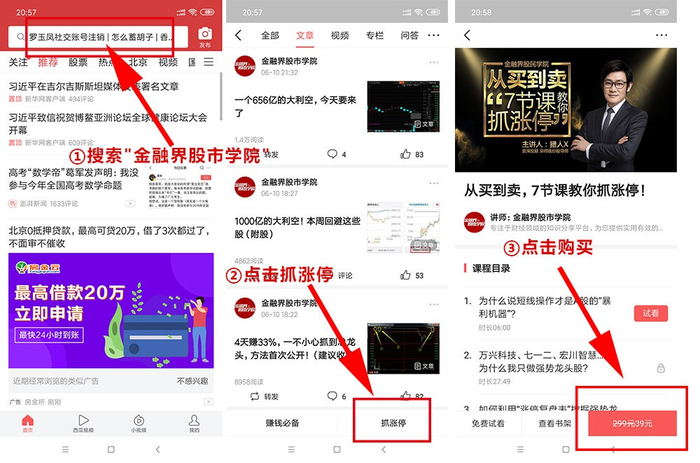Open the channel list hamburger icon

pos(208,62)
